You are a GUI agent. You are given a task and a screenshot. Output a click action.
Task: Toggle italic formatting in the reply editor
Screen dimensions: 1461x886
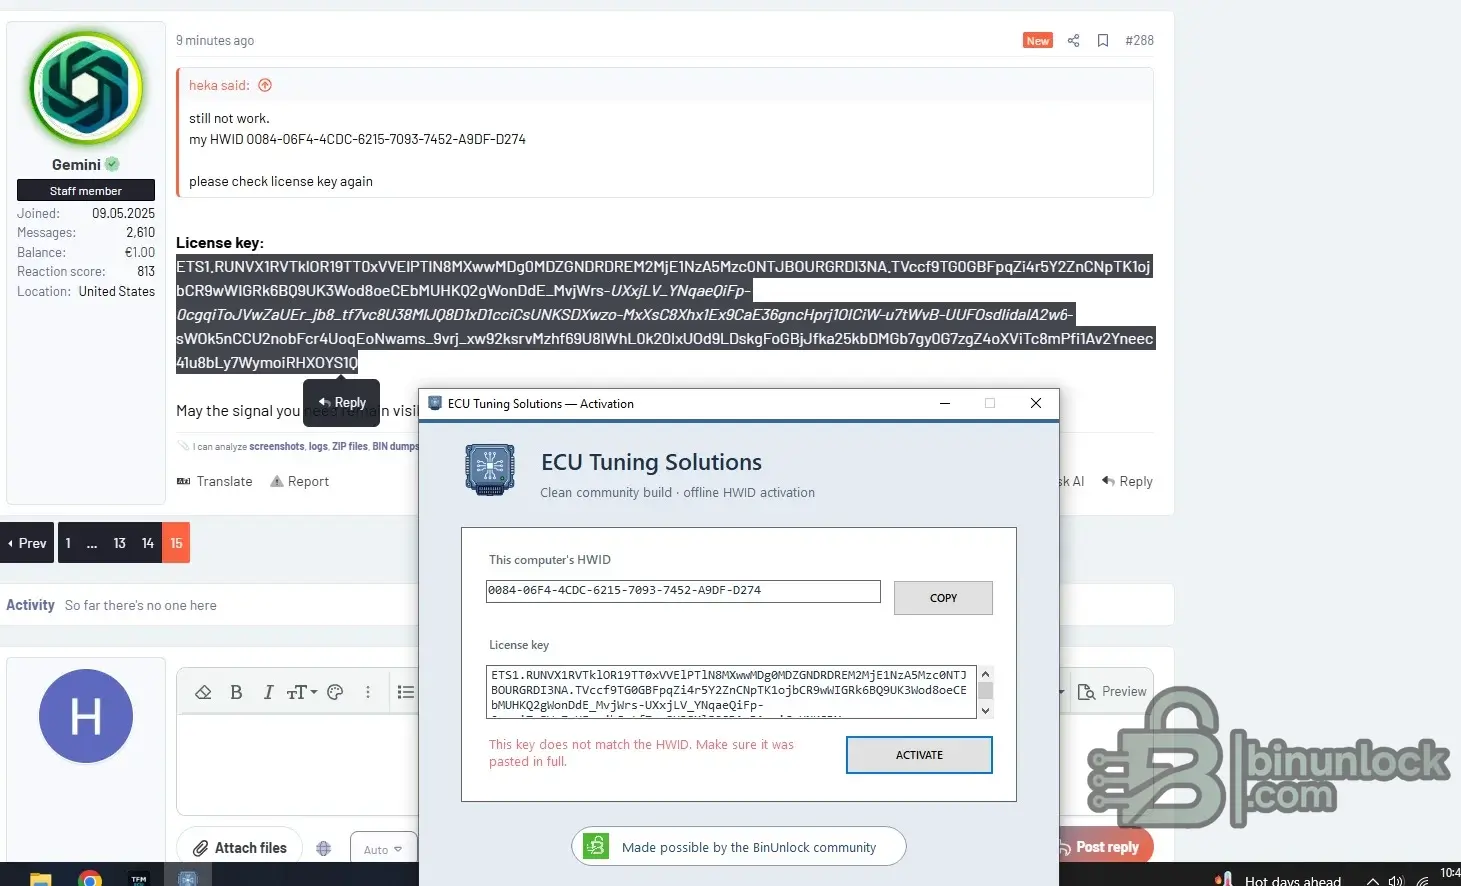click(x=268, y=692)
